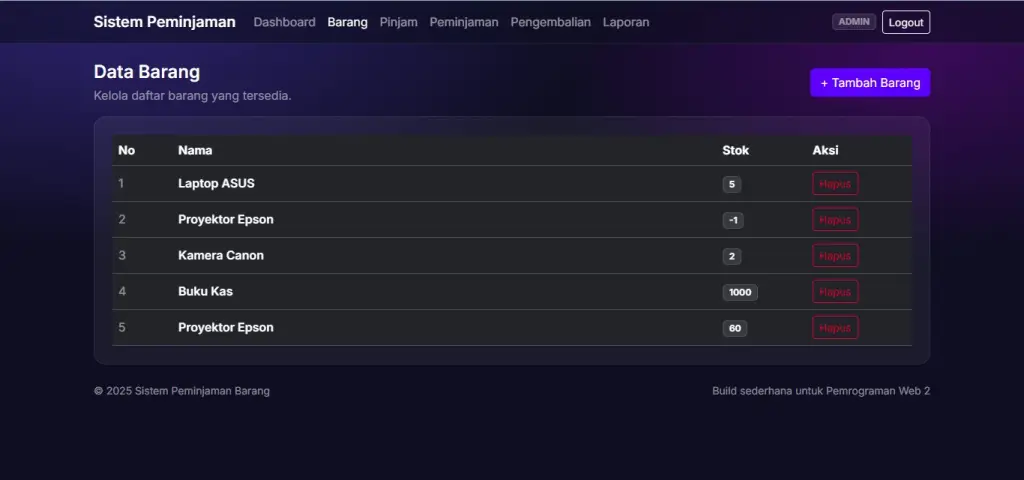Click the Logout button

click(905, 22)
